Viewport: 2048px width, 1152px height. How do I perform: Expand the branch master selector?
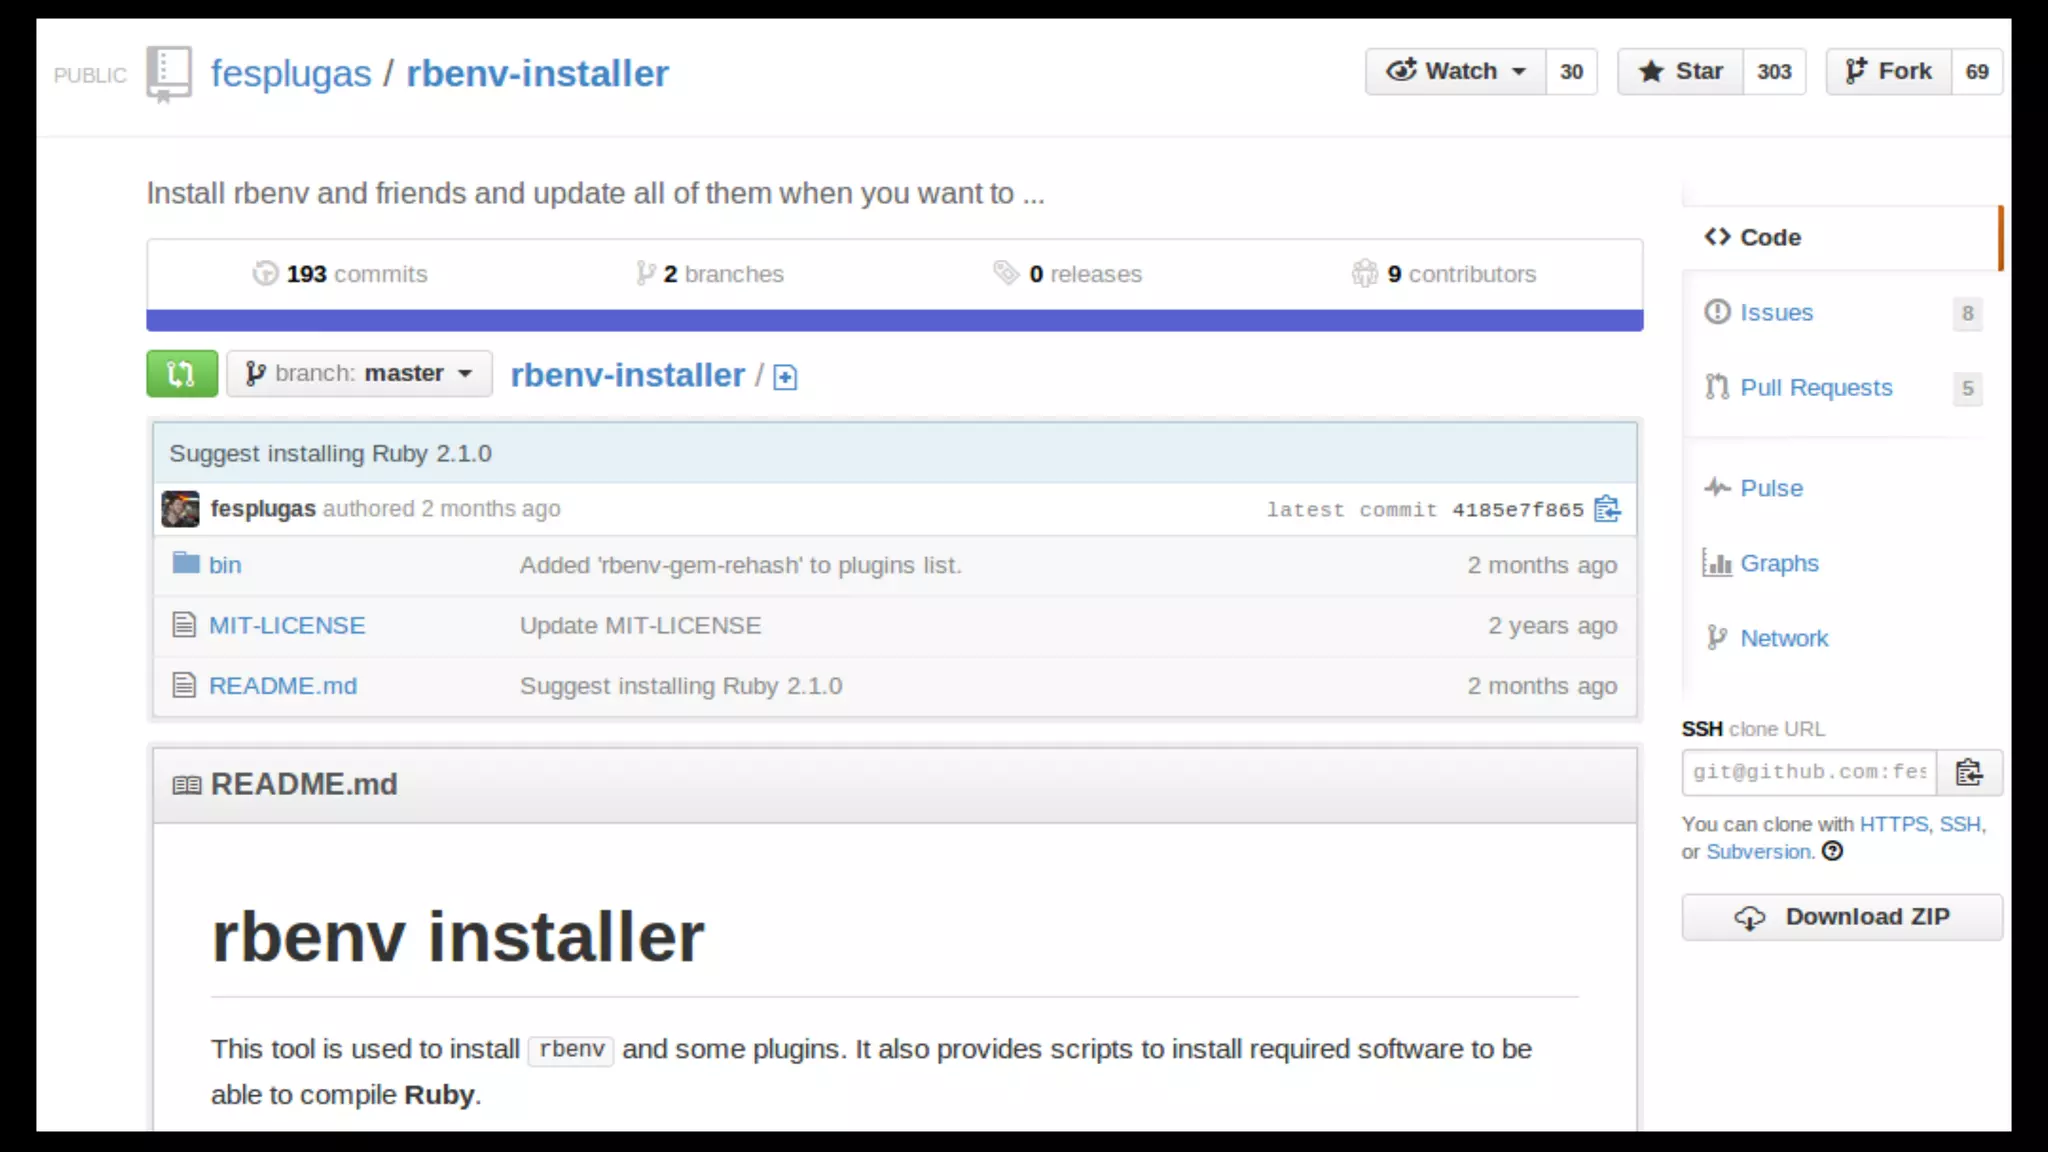click(359, 374)
